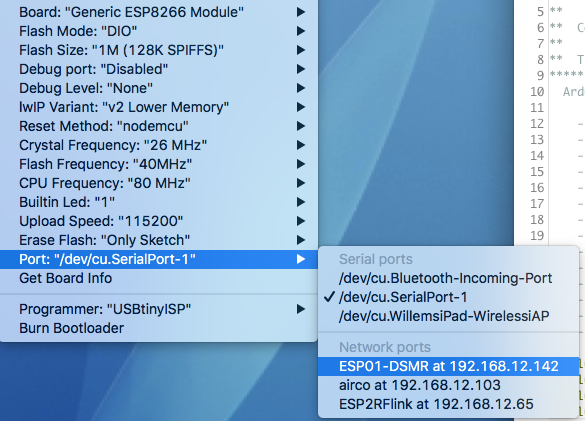Screen dimensions: 585x421
Task: Open the Debug port "Disabled" submenu
Action: 159,69
